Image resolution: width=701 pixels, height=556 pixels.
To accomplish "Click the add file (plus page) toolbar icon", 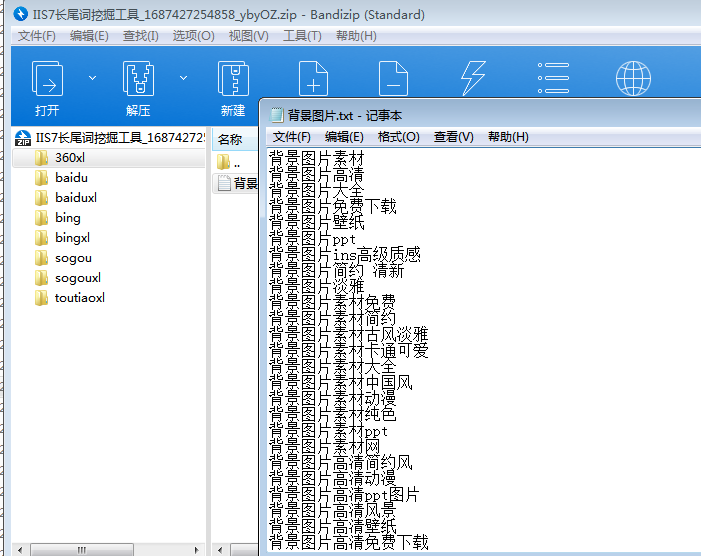I will click(x=313, y=79).
